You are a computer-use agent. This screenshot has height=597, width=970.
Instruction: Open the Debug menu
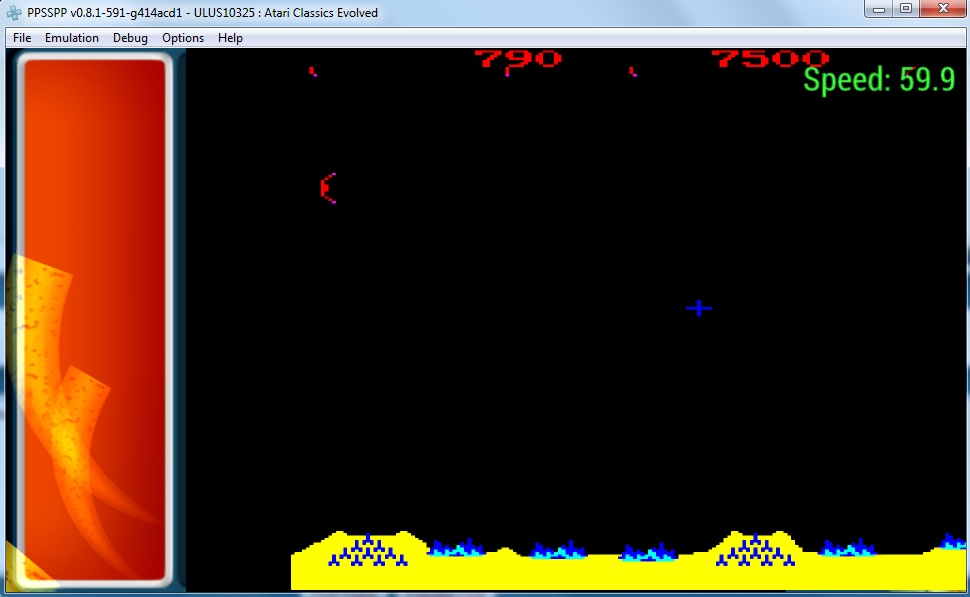click(x=130, y=38)
